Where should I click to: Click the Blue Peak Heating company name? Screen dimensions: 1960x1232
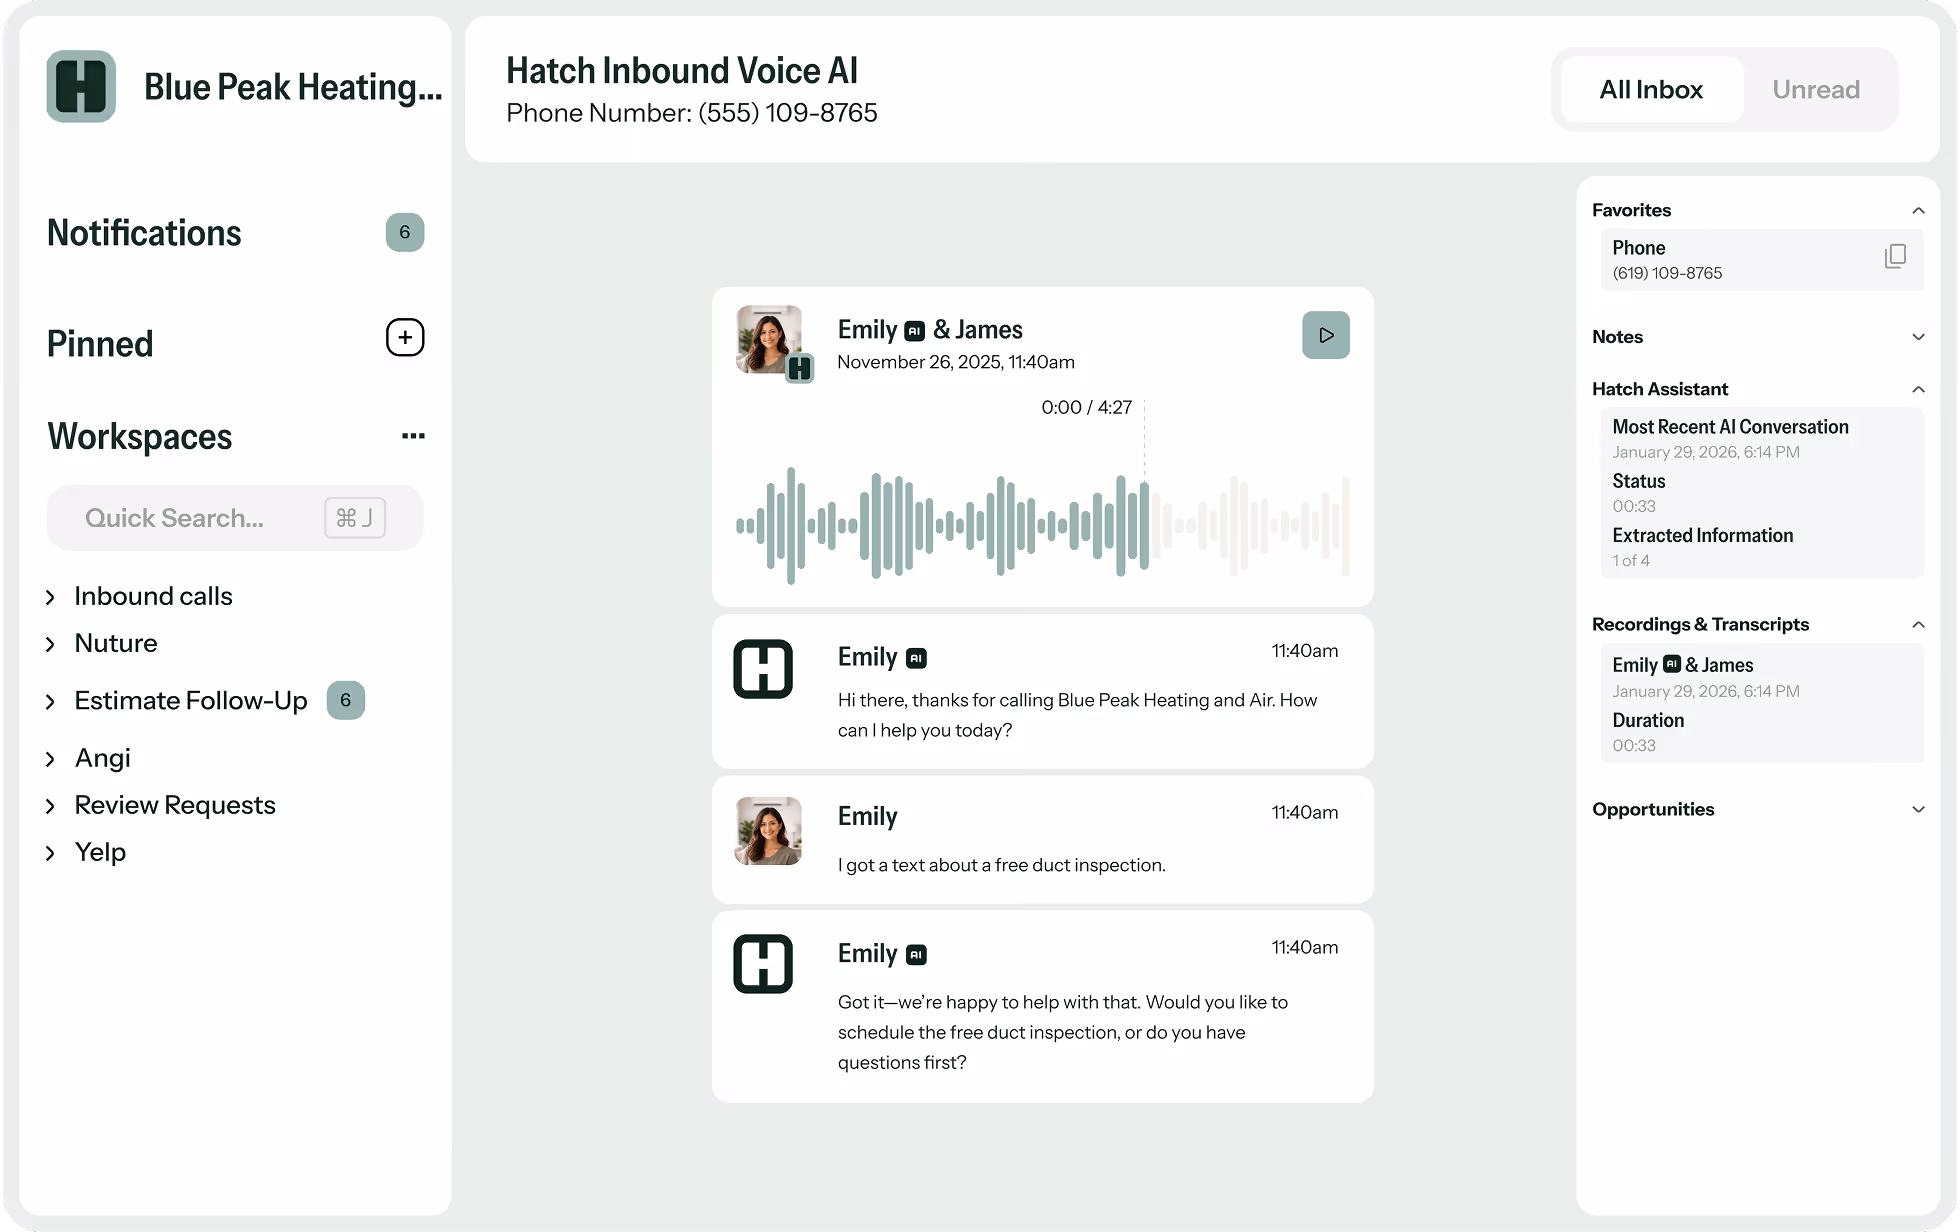coord(293,87)
